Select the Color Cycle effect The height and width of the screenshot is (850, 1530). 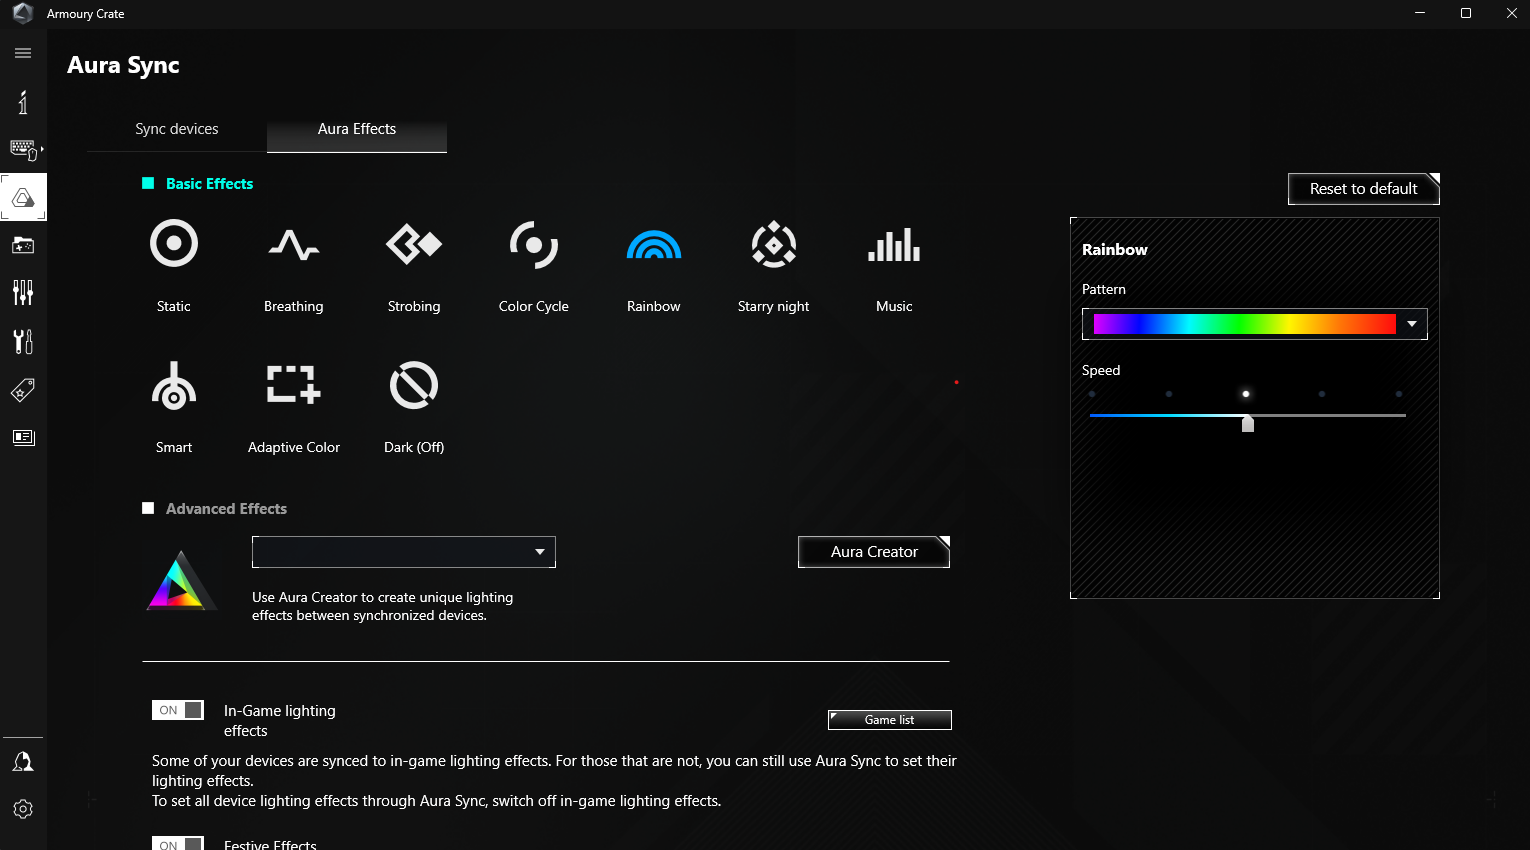click(534, 244)
